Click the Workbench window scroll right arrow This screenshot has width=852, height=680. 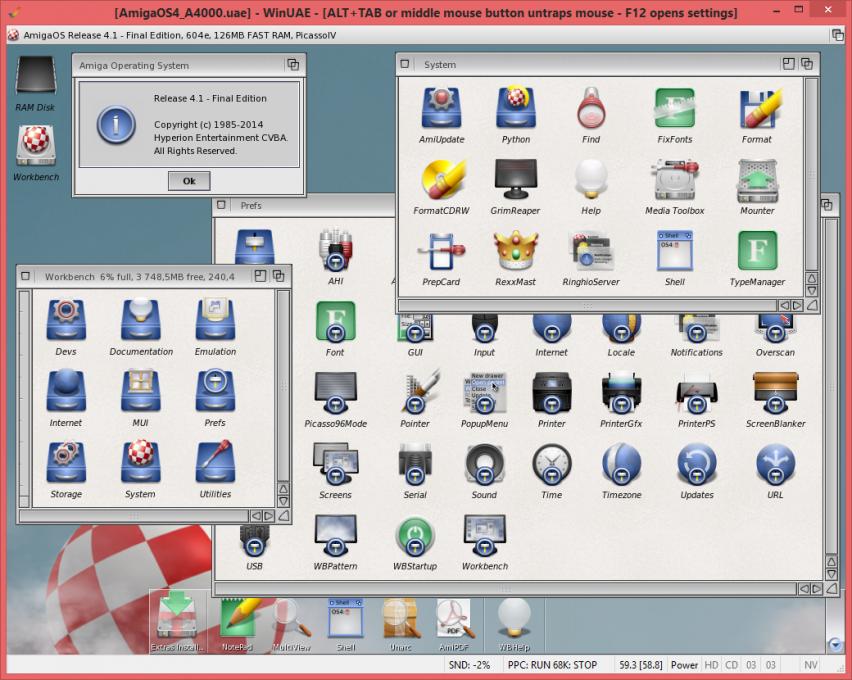coord(269,516)
